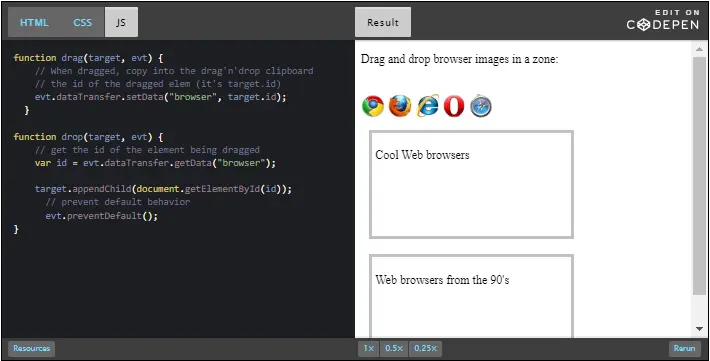Click the Opera browser icon

(454, 106)
